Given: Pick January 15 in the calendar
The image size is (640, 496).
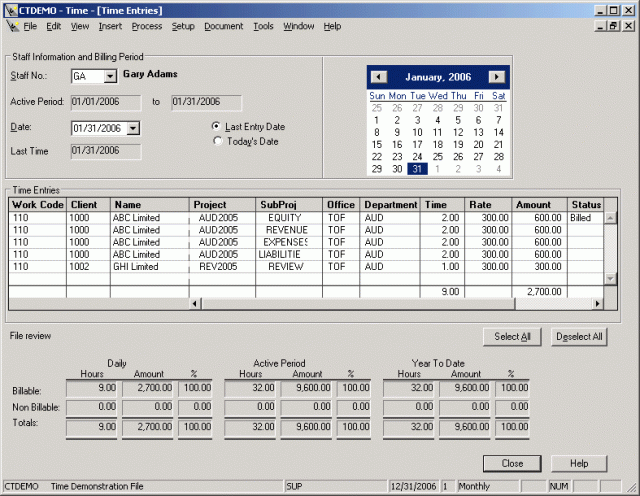Looking at the screenshot, I should [377, 144].
